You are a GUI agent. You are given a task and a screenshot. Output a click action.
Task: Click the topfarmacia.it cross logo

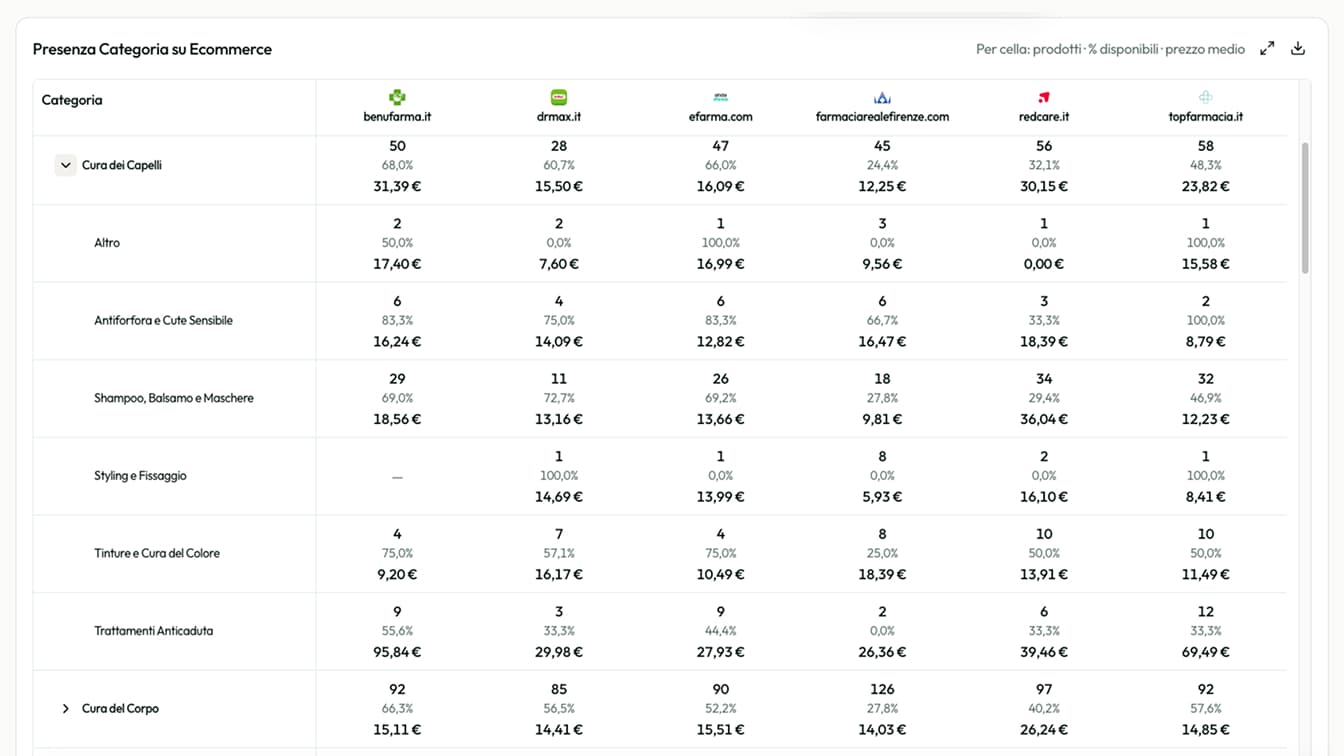[x=1205, y=97]
